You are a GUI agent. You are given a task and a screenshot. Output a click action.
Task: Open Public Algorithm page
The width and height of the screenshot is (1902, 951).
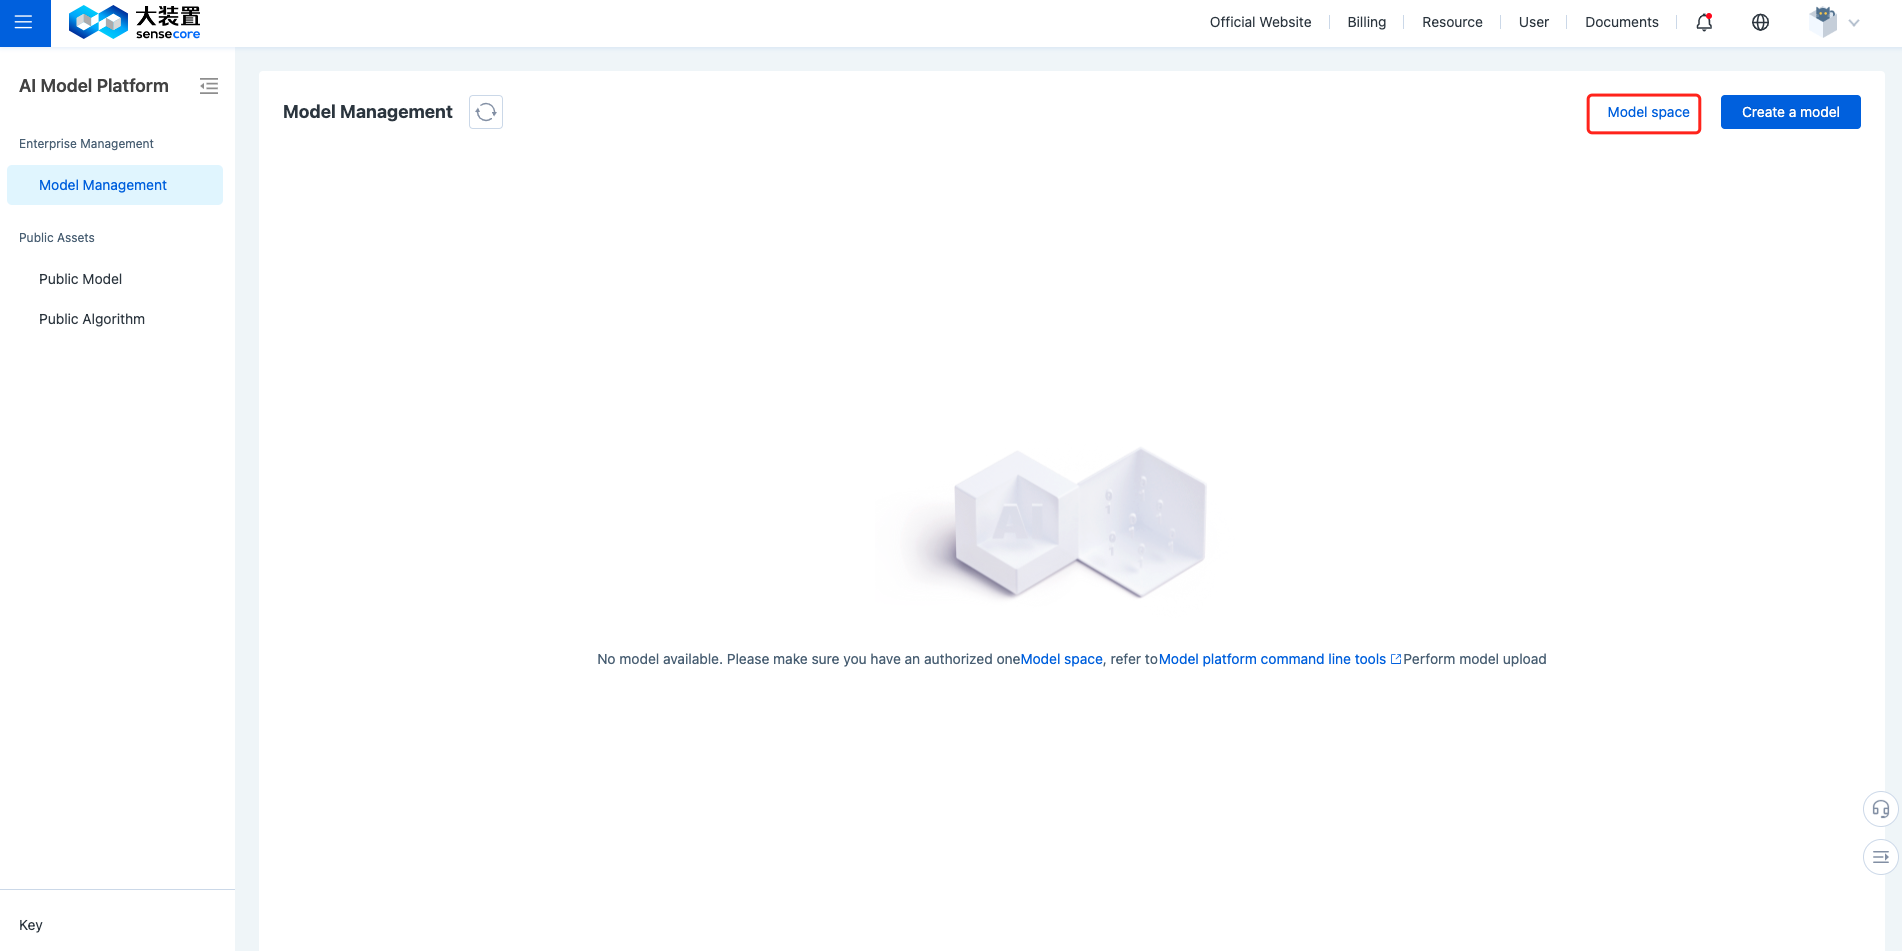click(92, 319)
